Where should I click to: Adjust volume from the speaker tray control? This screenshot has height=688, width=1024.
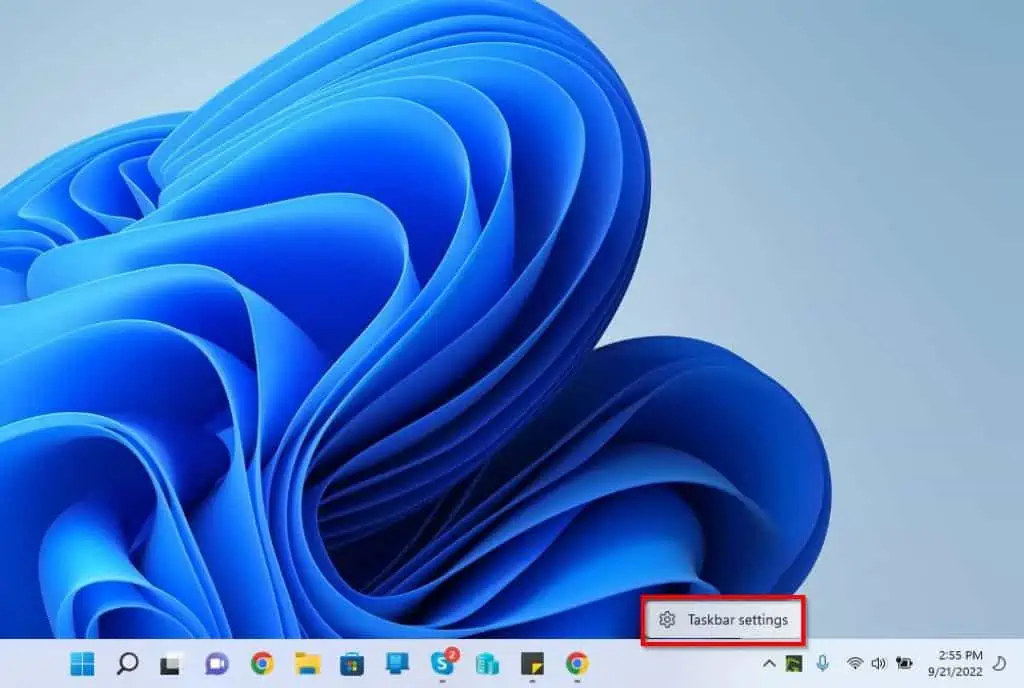879,663
